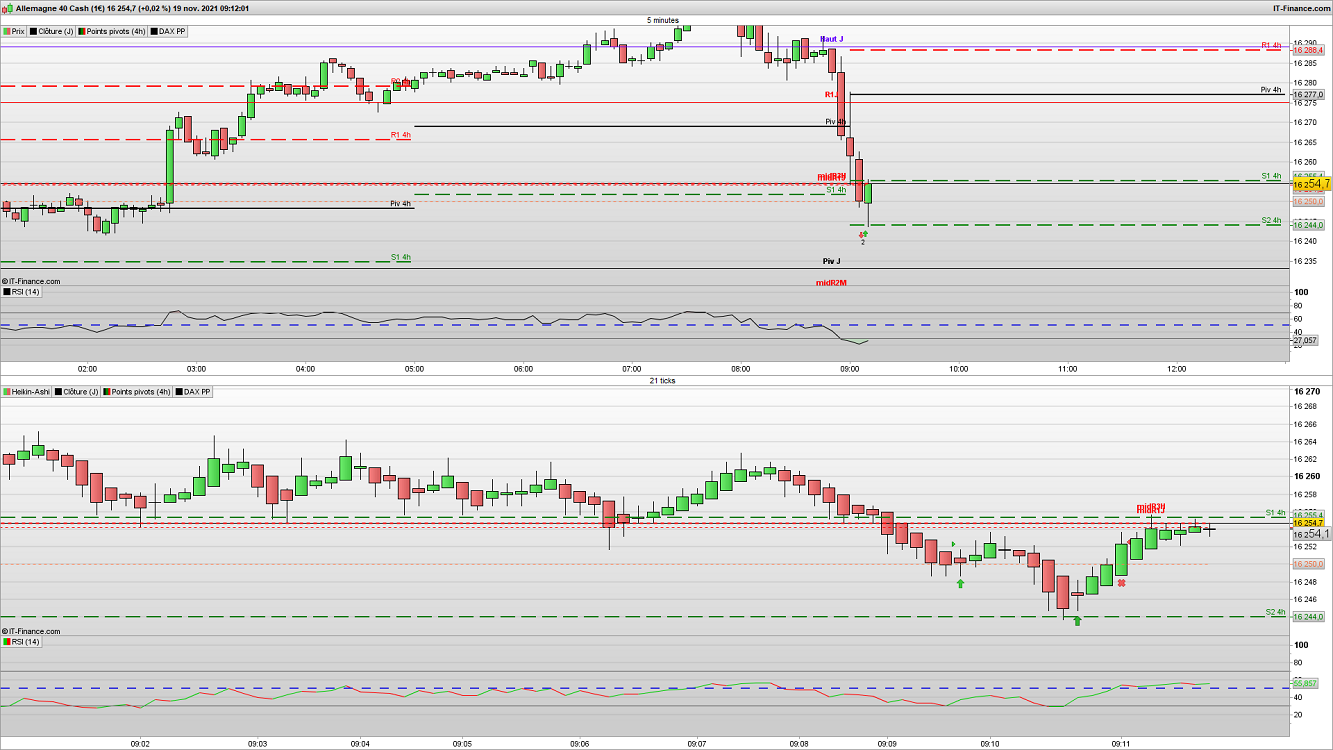Click the 16 254,1 current price label
The image size is (1333, 750).
coord(1311,534)
